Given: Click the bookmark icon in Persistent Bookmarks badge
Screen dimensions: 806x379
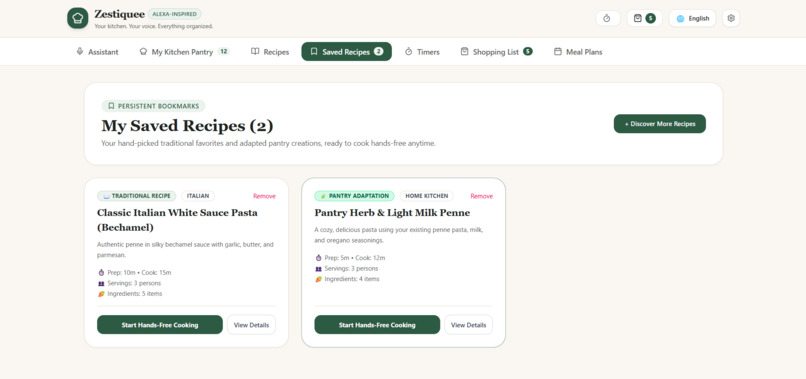Looking at the screenshot, I should 111,106.
